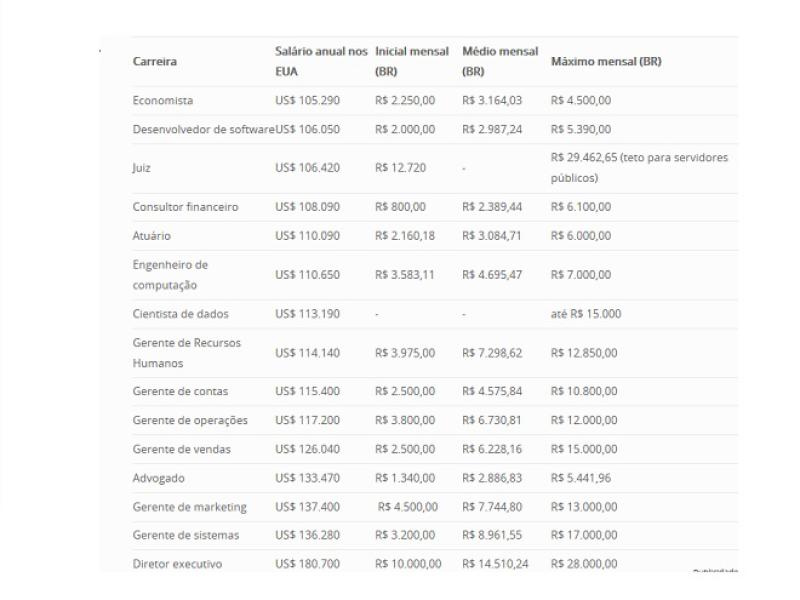
Task: Select the Médio mensal (BR) header
Action: (x=500, y=61)
